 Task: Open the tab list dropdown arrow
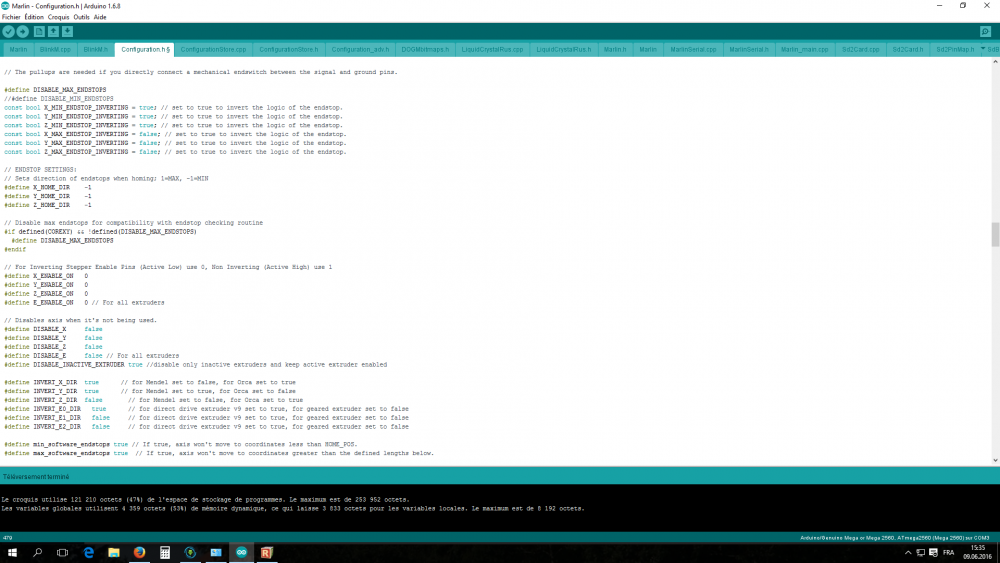[983, 49]
